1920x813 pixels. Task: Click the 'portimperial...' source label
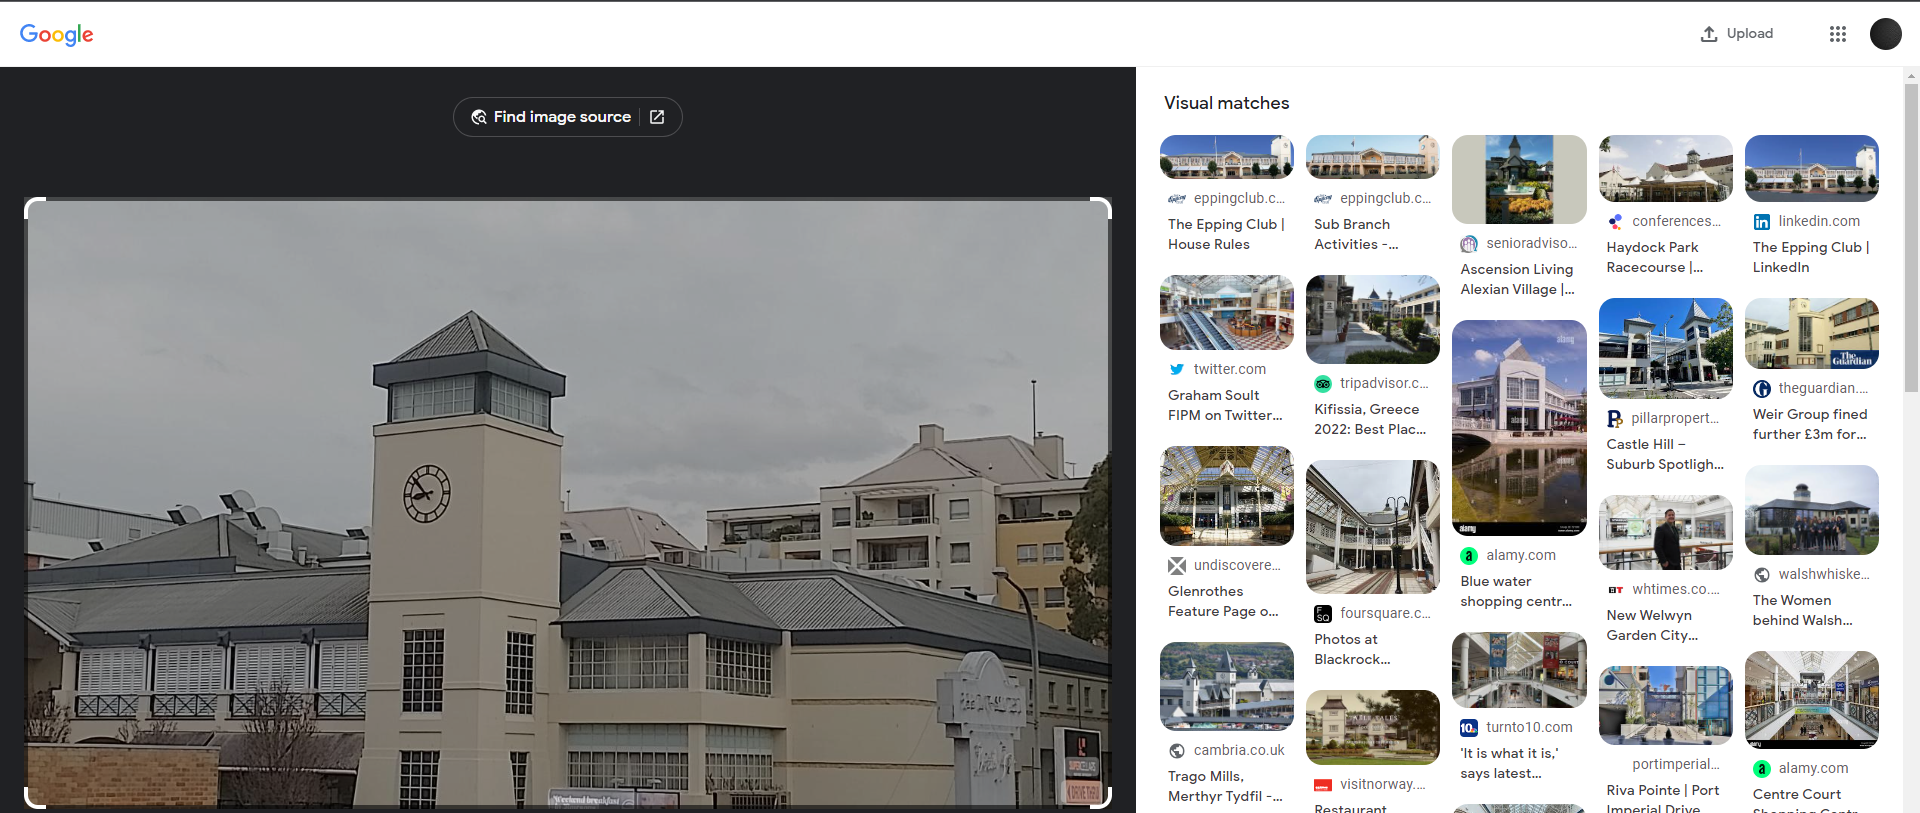coord(1676,764)
